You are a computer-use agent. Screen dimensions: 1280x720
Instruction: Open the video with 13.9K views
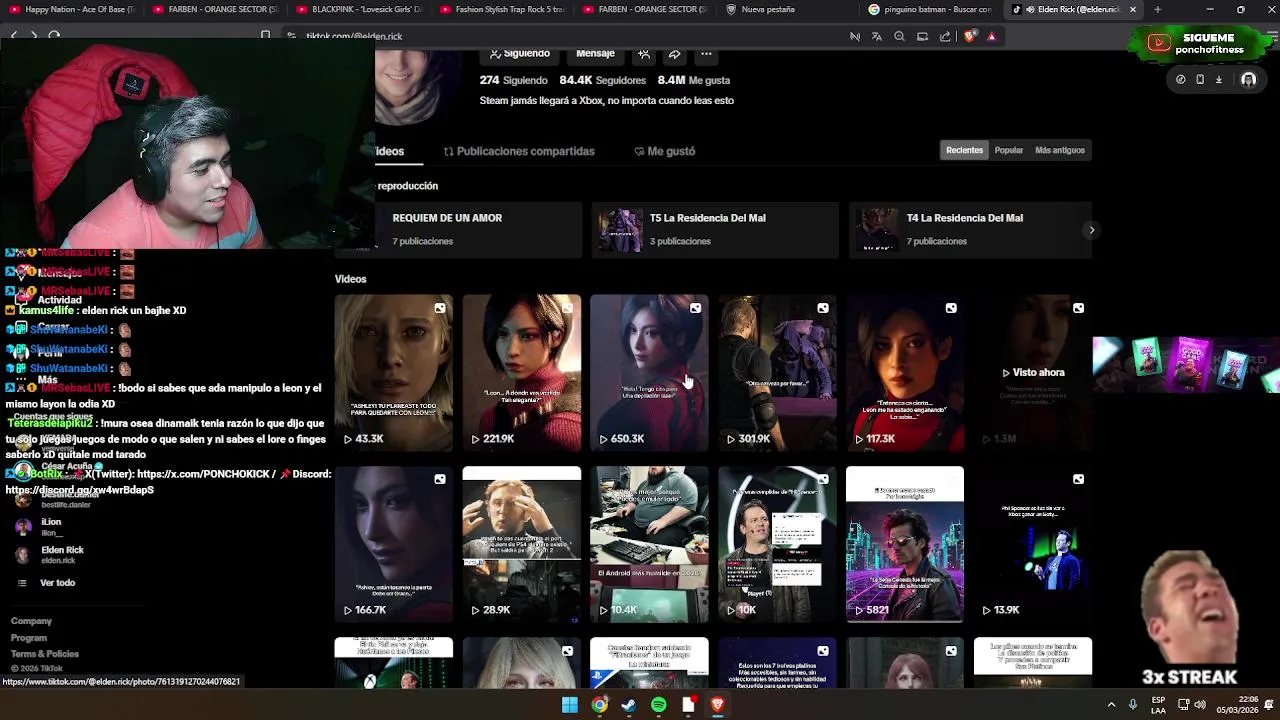(x=1033, y=544)
